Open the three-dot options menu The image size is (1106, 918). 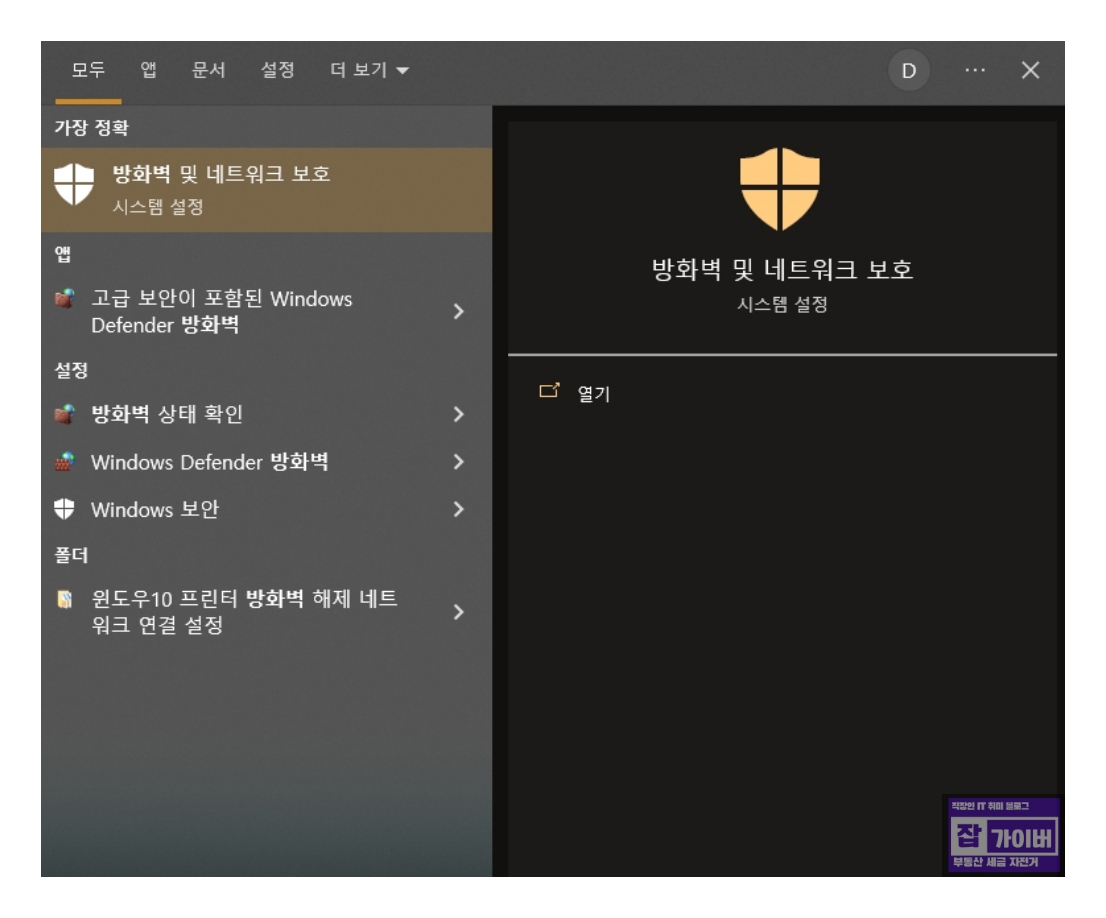tap(975, 70)
